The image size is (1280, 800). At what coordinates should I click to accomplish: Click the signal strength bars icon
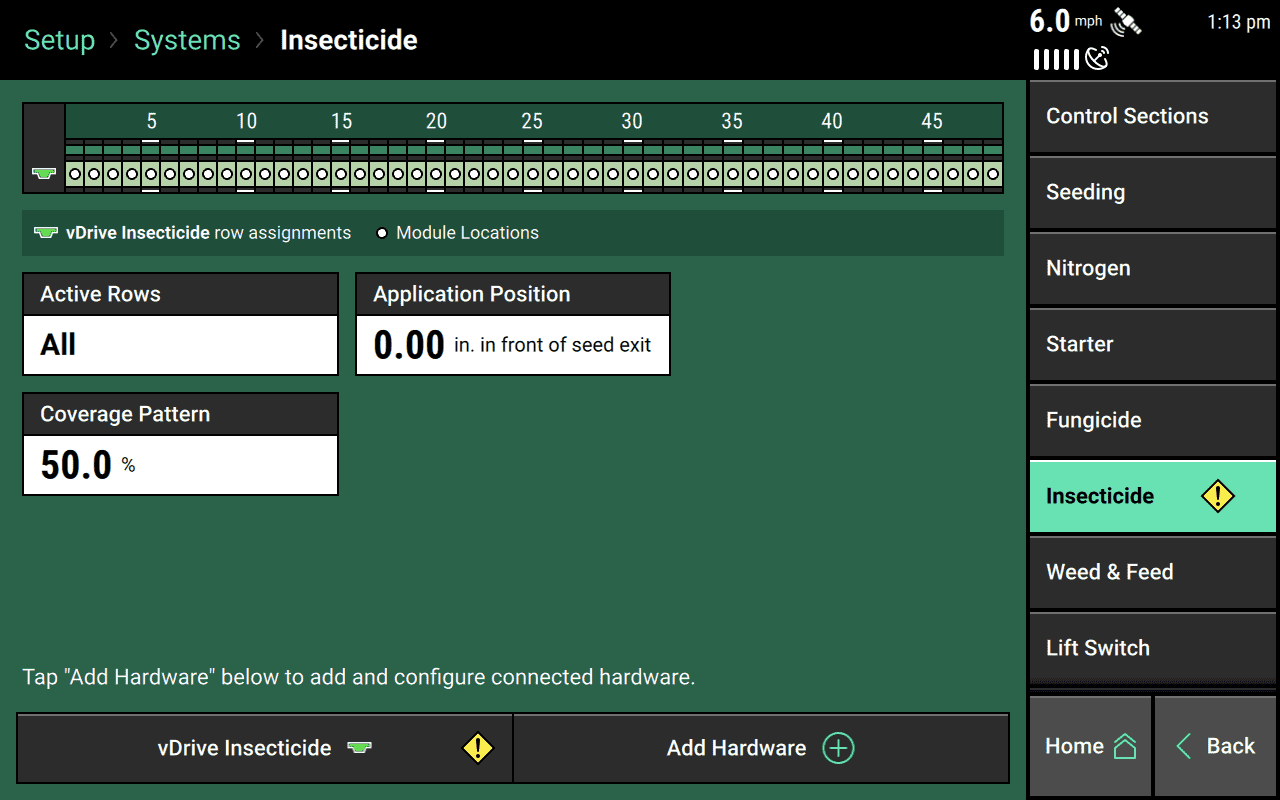1055,60
